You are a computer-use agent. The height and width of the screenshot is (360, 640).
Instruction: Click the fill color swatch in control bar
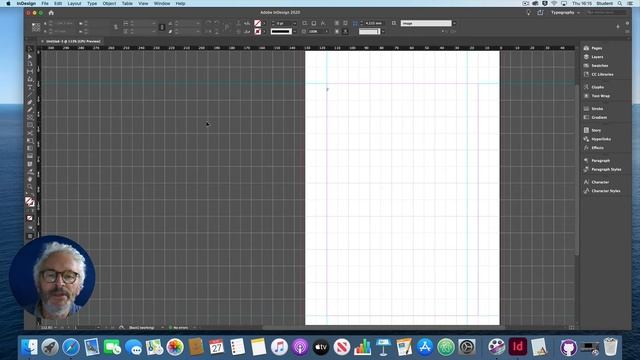[258, 23]
